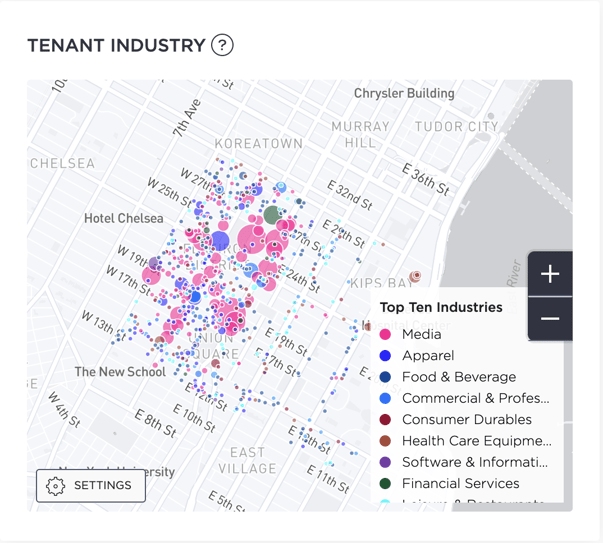The height and width of the screenshot is (543, 603).
Task: Select the Food & Beverage legend swatch
Action: (x=385, y=377)
